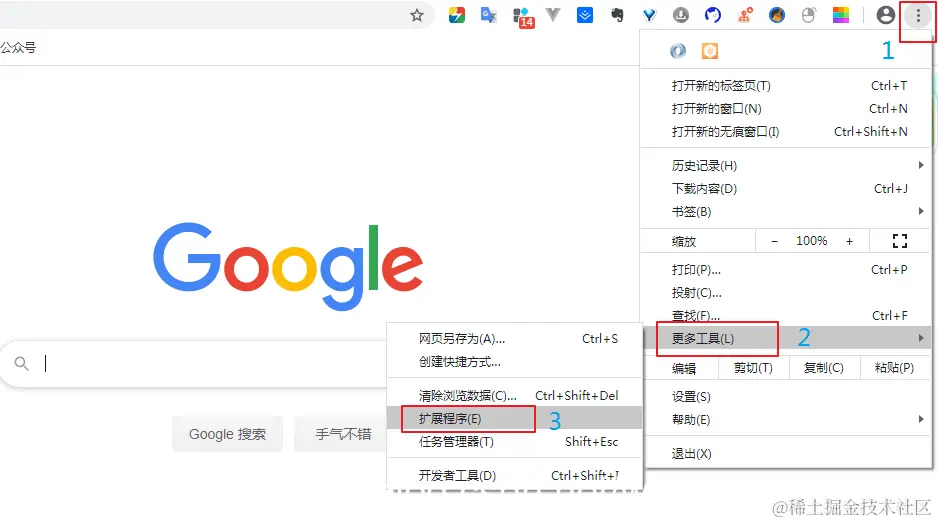Choose 创建快捷方式... in submenu

pyautogui.click(x=514, y=362)
